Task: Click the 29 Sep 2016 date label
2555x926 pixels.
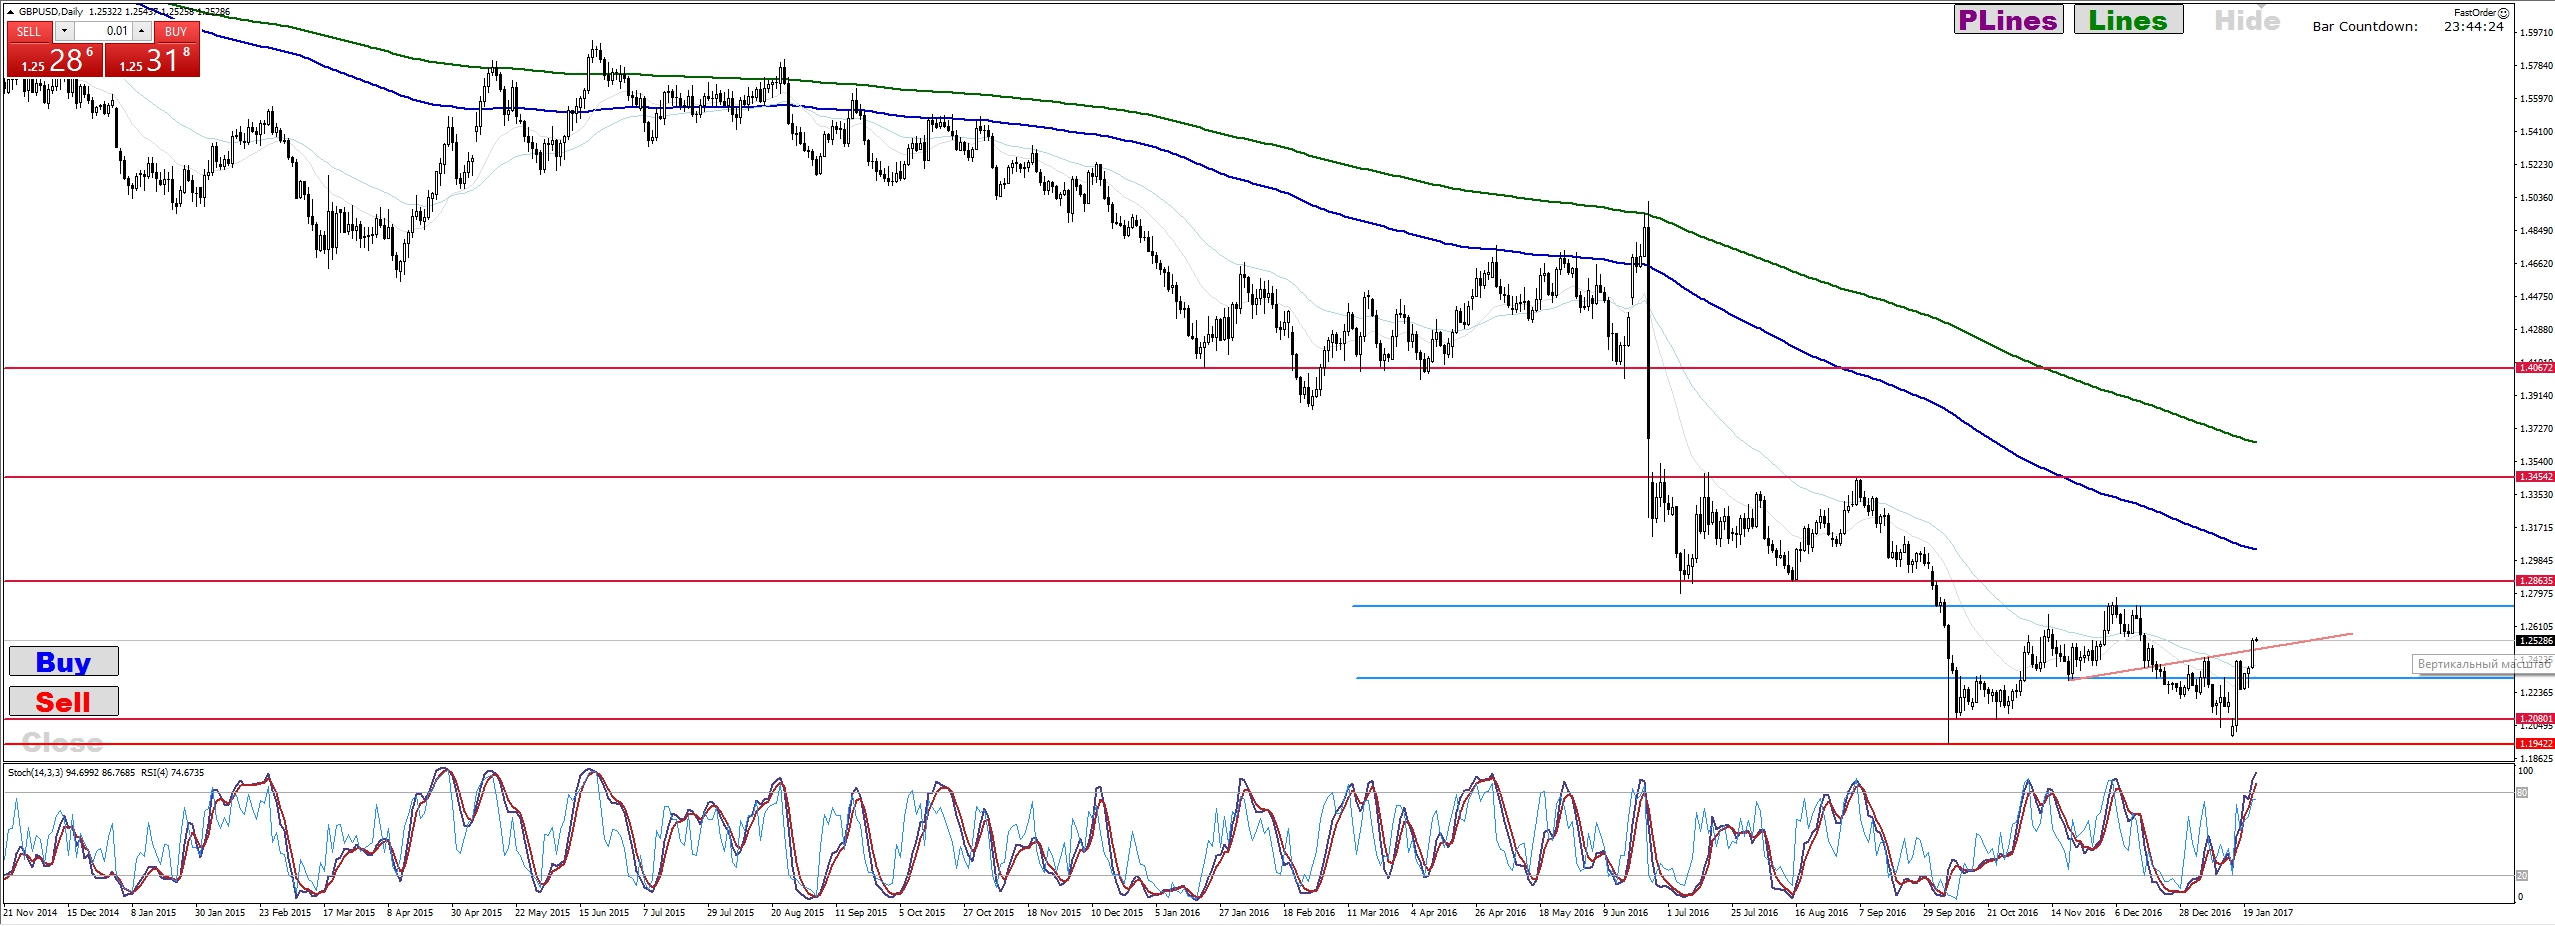Action: (1949, 913)
